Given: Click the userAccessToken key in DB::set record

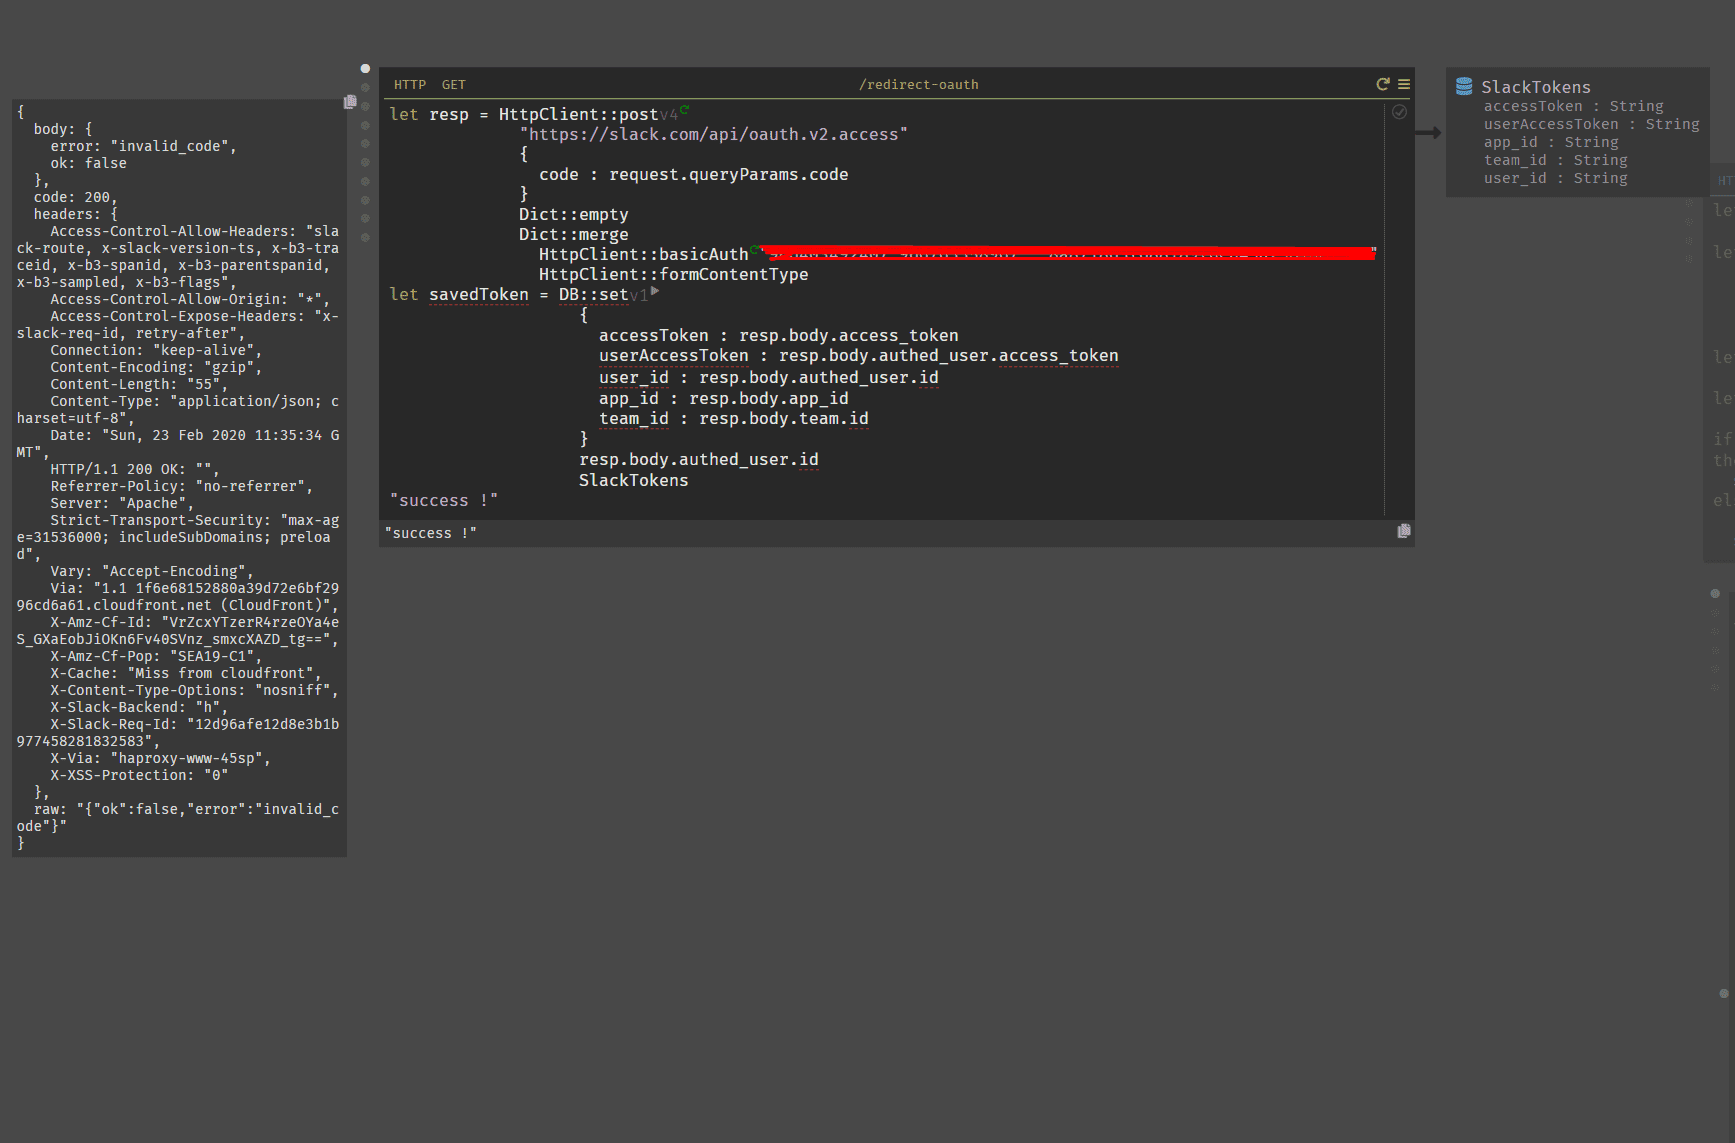Looking at the screenshot, I should 674,355.
